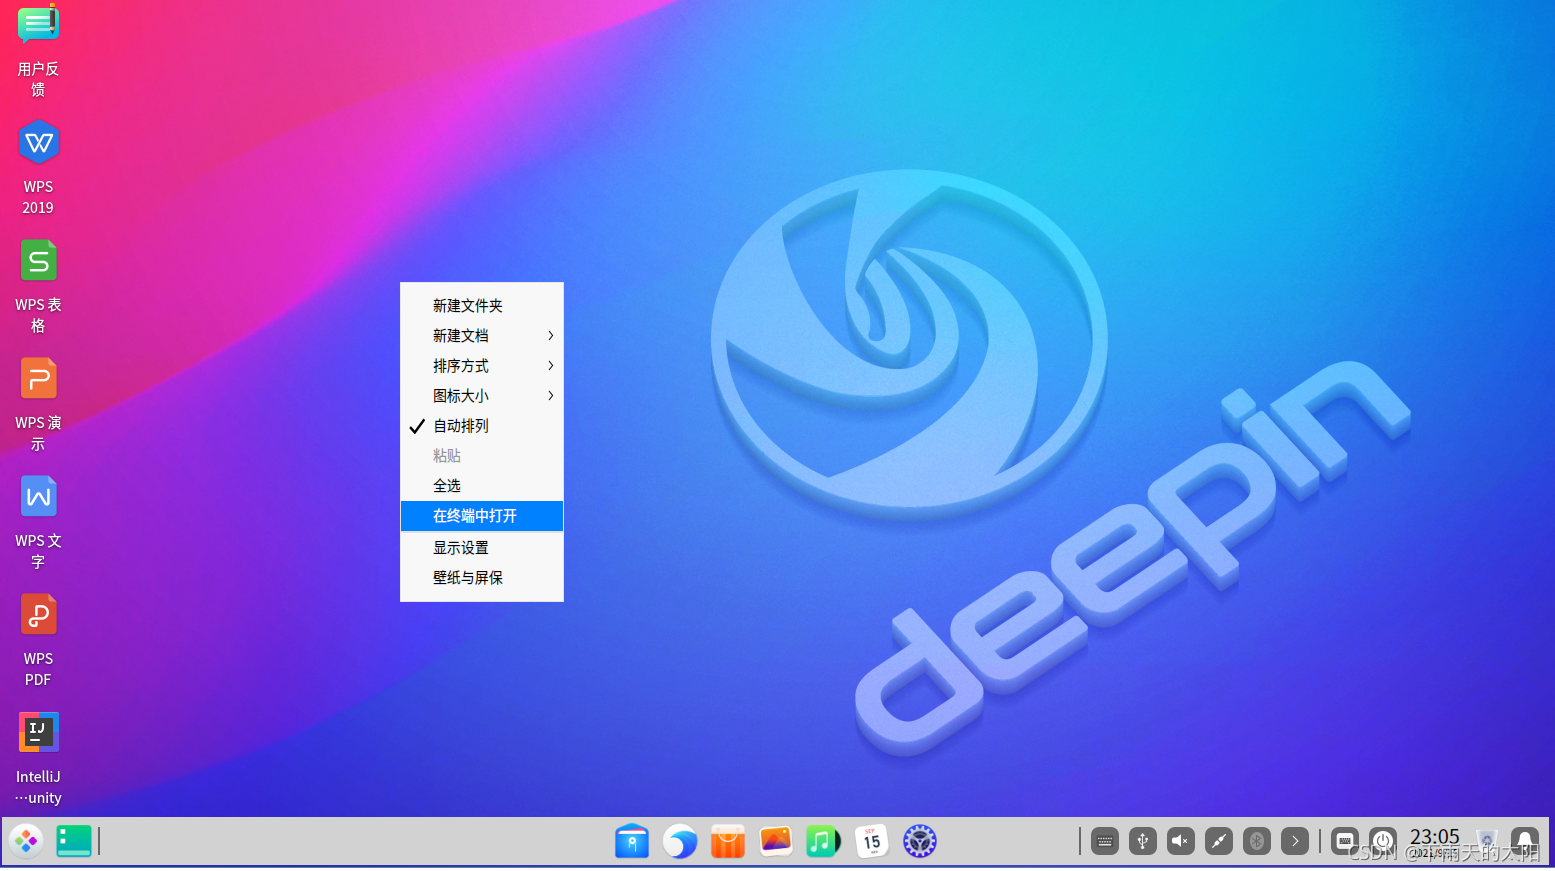Open the deepin launcher in the dock

pos(26,841)
